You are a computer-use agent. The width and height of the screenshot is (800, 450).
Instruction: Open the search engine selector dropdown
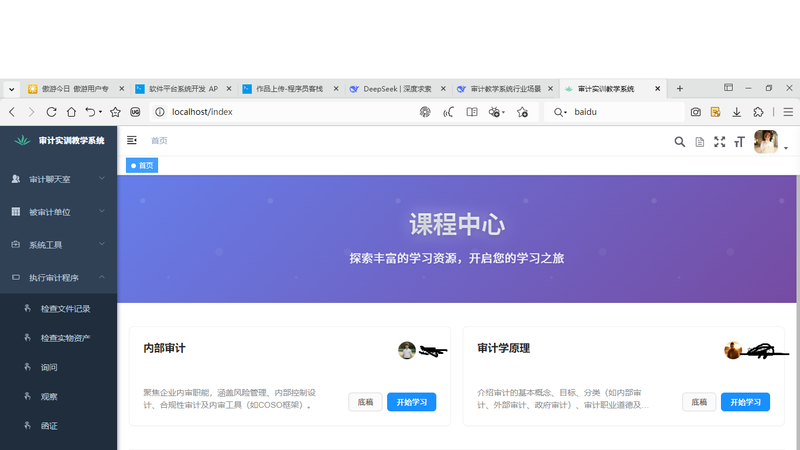pyautogui.click(x=560, y=112)
